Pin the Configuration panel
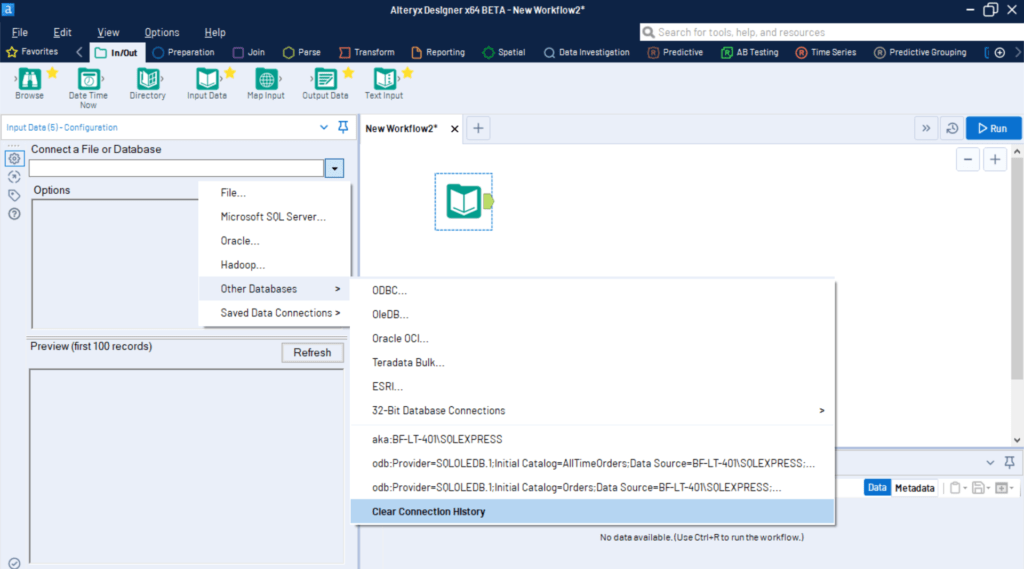1024x569 pixels. click(x=343, y=128)
